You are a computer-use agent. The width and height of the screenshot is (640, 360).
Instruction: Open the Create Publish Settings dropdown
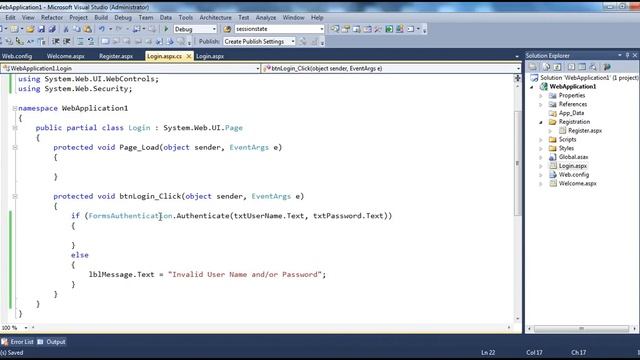293,41
